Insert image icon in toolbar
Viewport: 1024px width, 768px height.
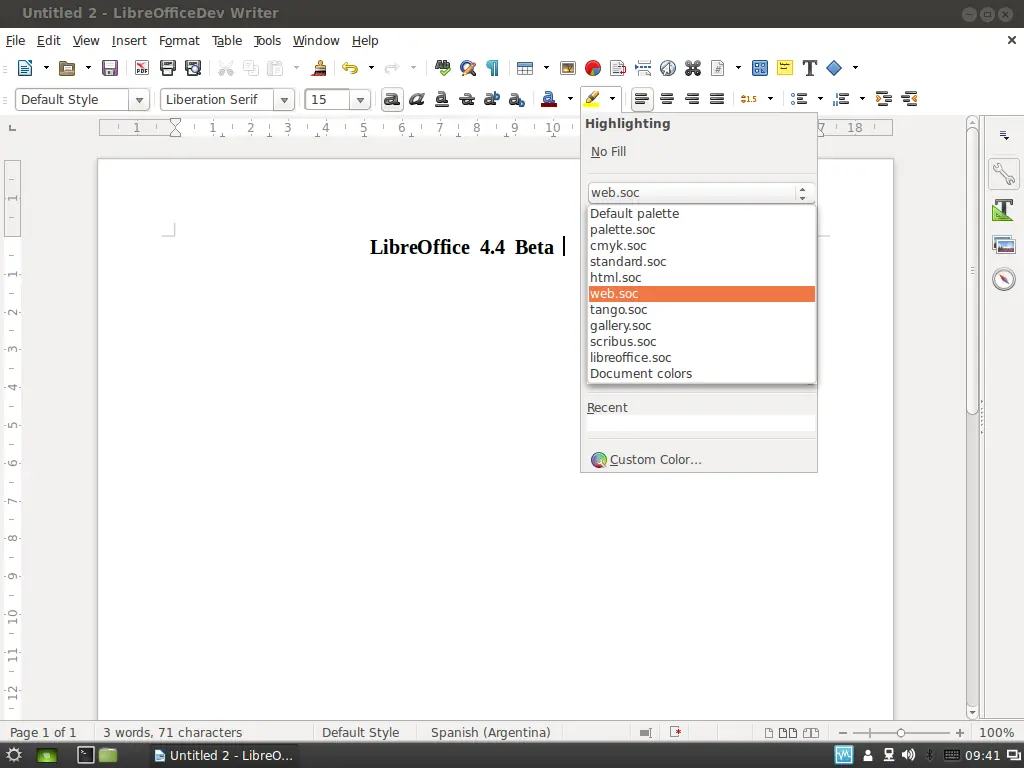tap(568, 68)
